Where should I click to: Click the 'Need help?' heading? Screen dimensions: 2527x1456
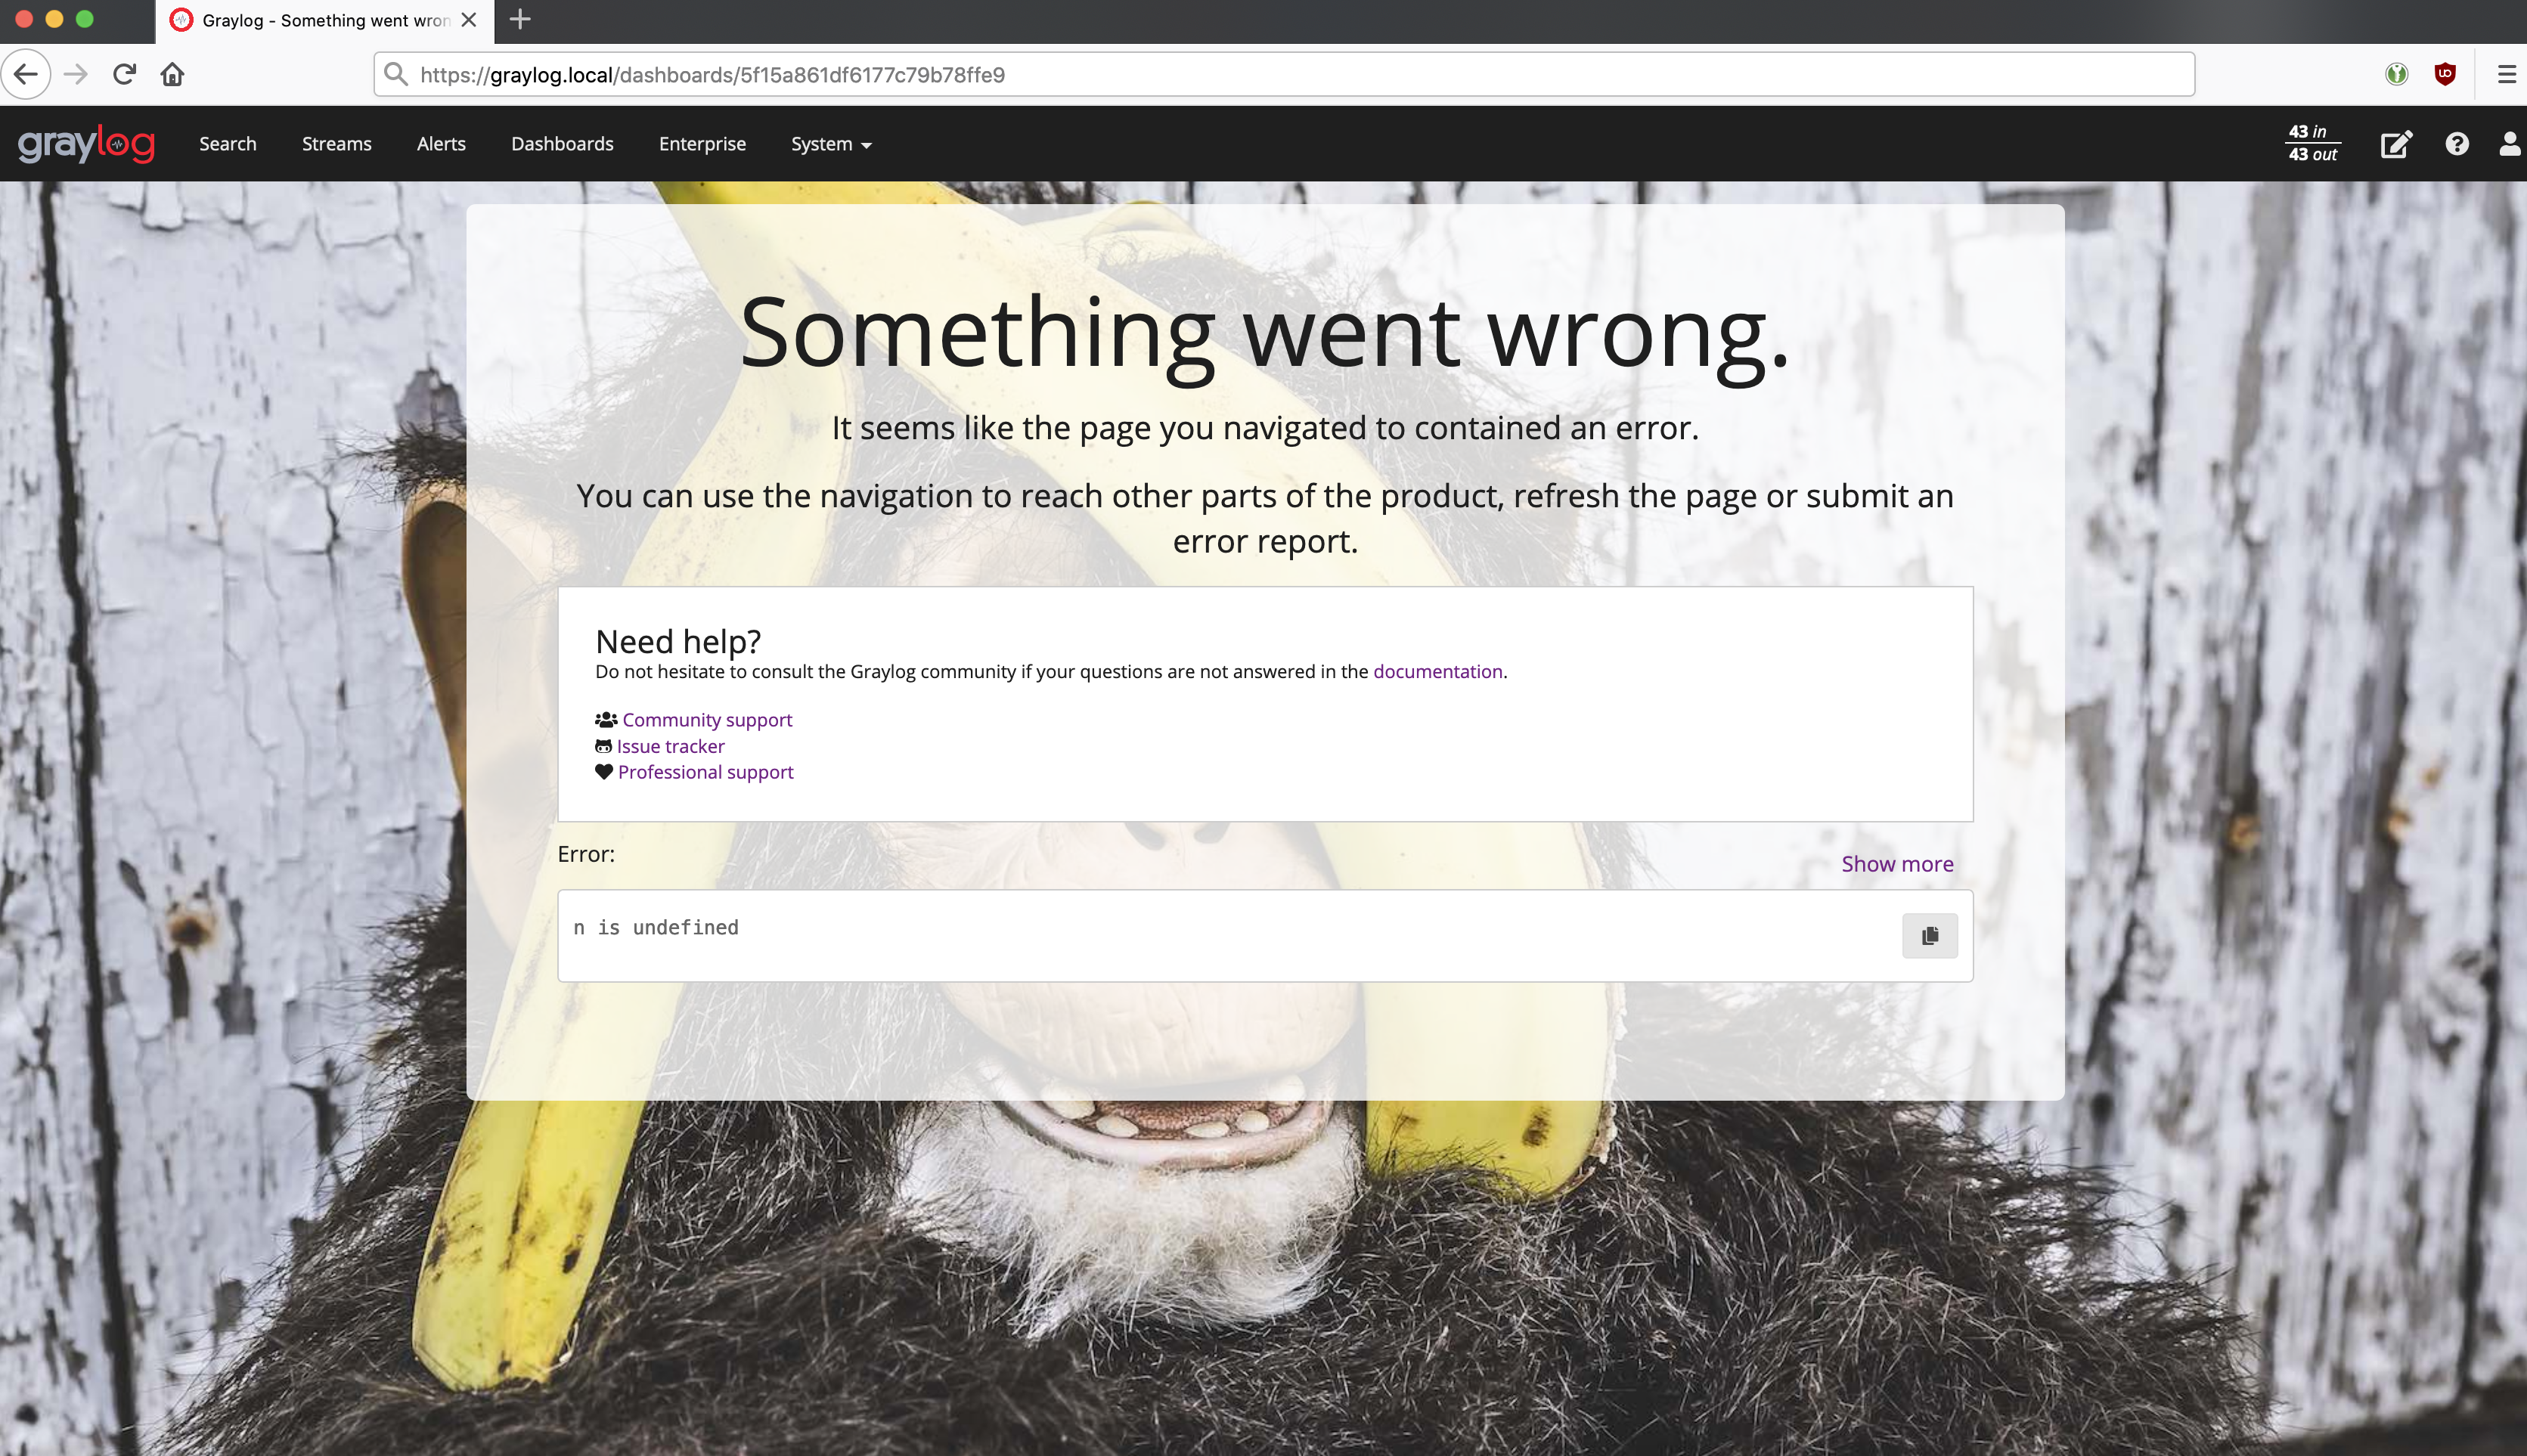[x=678, y=641]
